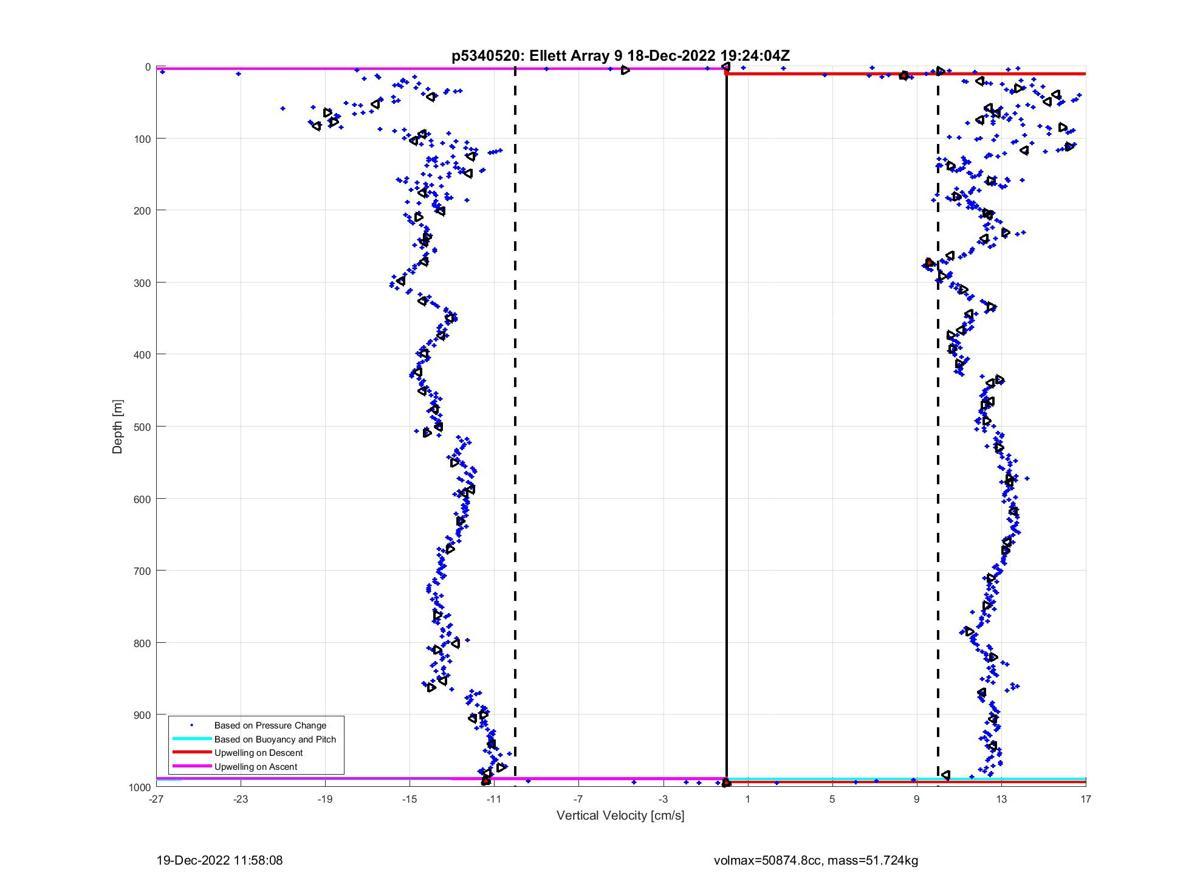Click the x-axis tick label -7
The width and height of the screenshot is (1200, 885).
click(x=578, y=799)
